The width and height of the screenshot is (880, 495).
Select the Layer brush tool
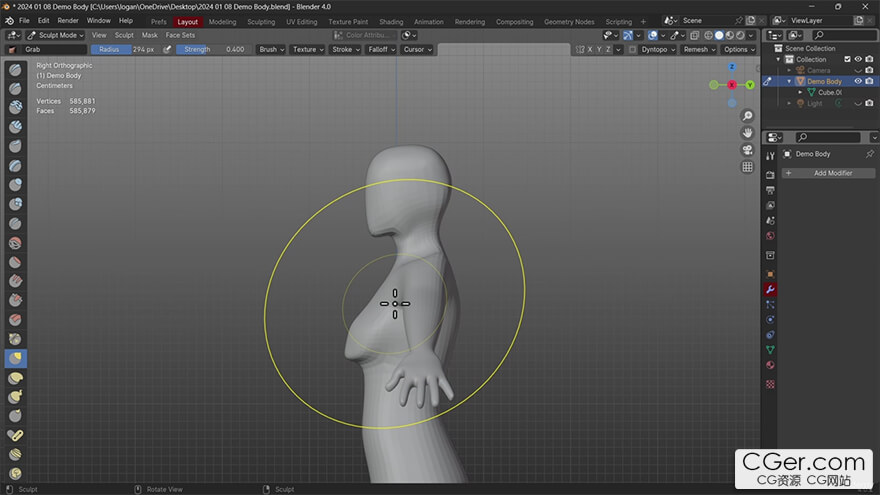[16, 166]
